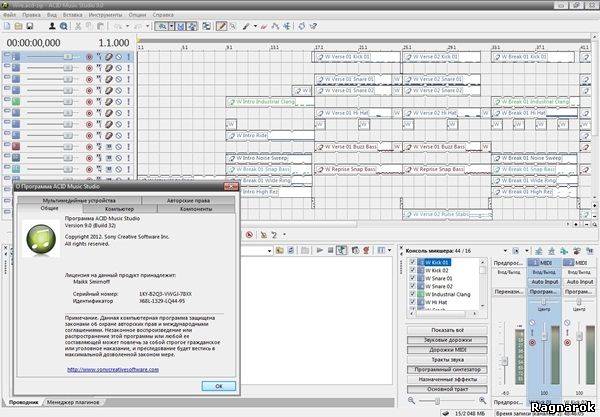Open the Paint tool dropdown arrow

(x=255, y=26)
